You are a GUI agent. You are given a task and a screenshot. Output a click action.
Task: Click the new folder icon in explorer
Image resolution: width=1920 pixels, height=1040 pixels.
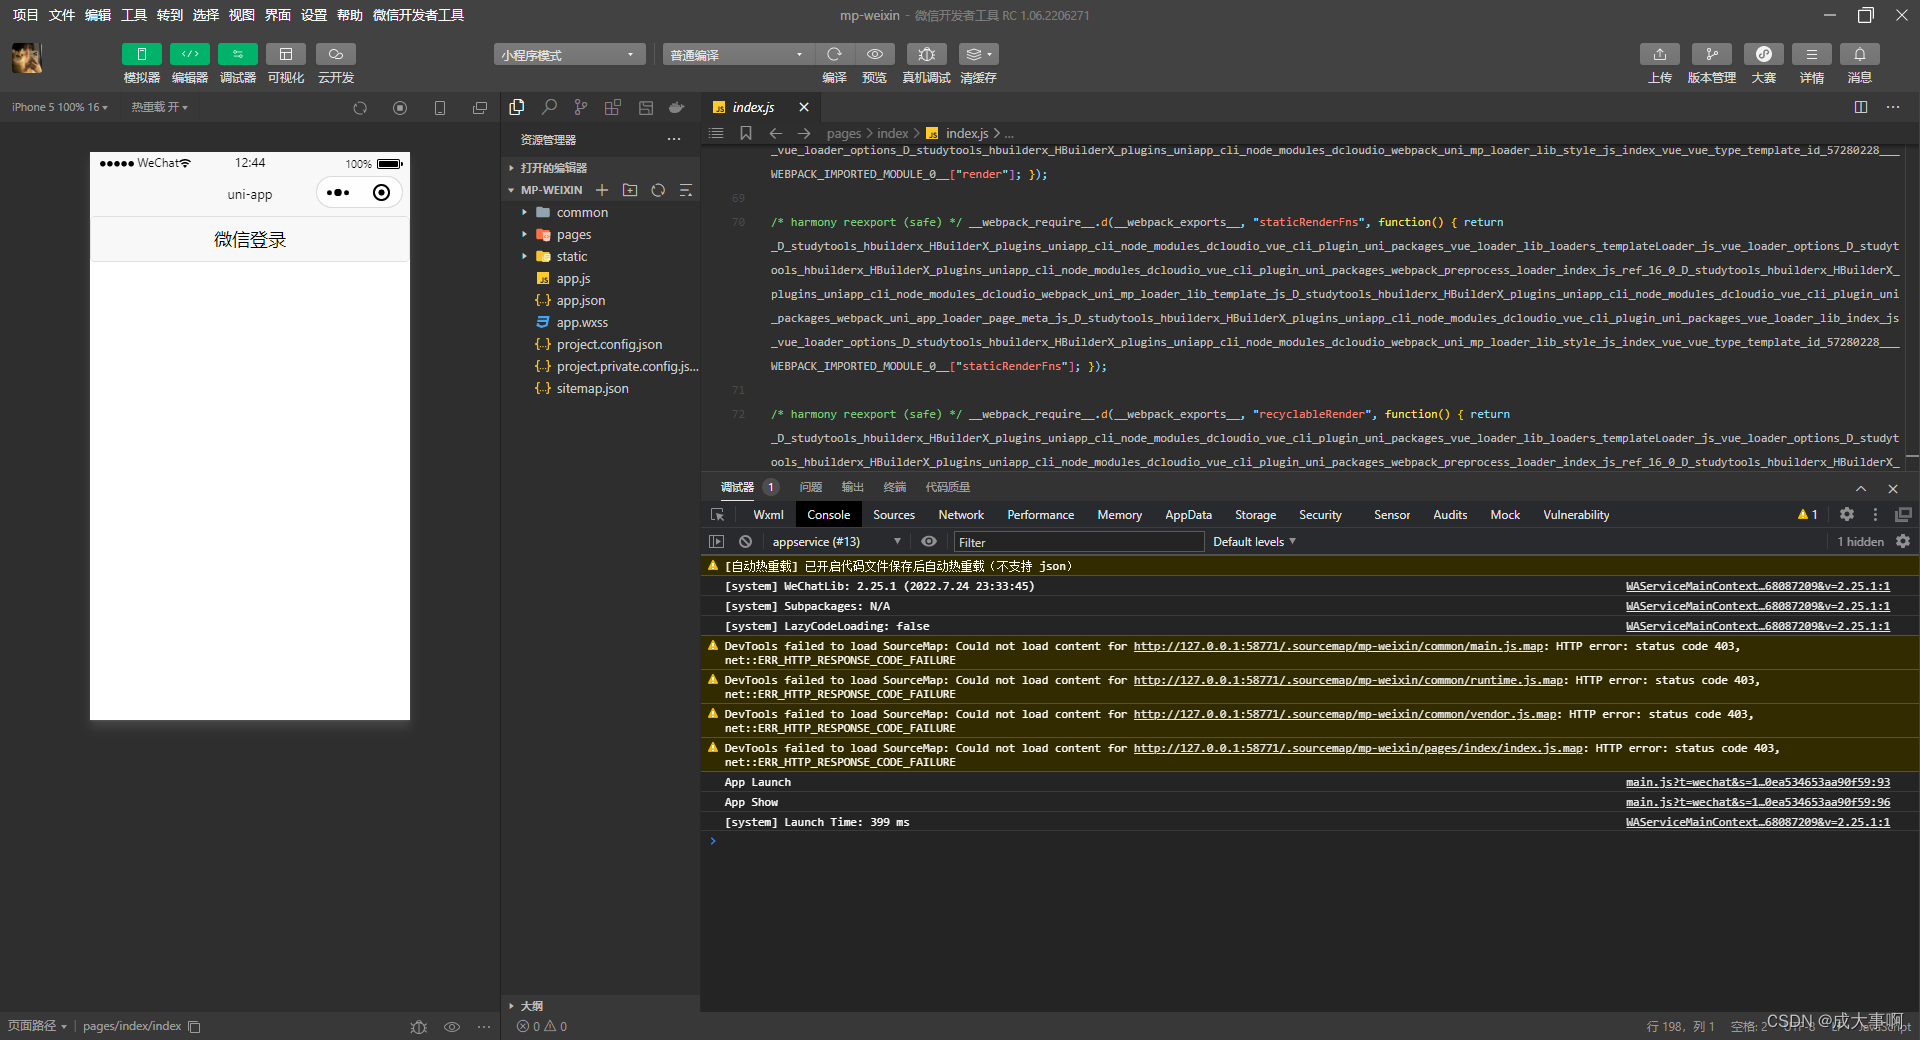pos(630,190)
